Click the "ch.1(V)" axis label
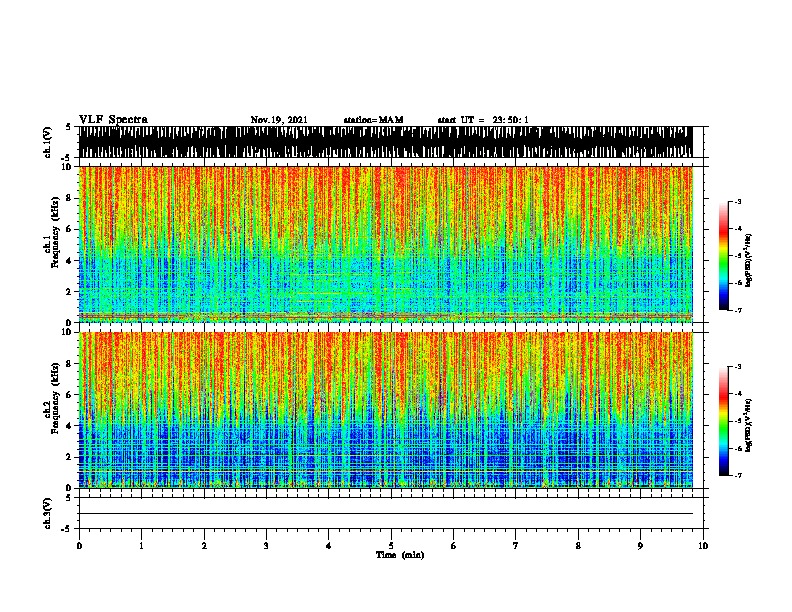The height and width of the screenshot is (612, 792). click(x=48, y=143)
